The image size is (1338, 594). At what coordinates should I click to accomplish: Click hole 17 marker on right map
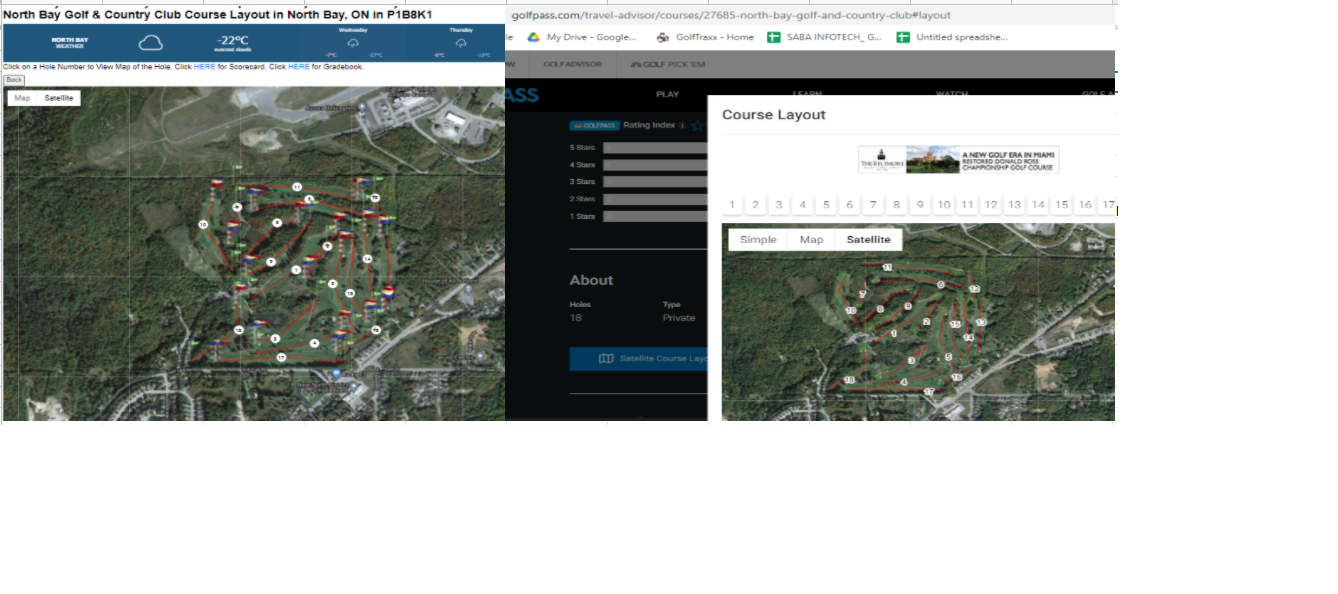pyautogui.click(x=928, y=392)
